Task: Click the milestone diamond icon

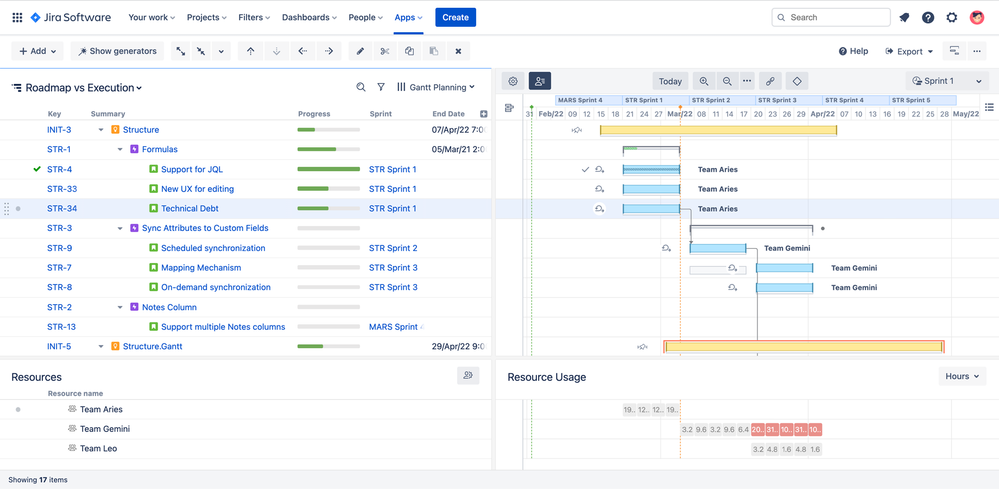Action: click(797, 81)
